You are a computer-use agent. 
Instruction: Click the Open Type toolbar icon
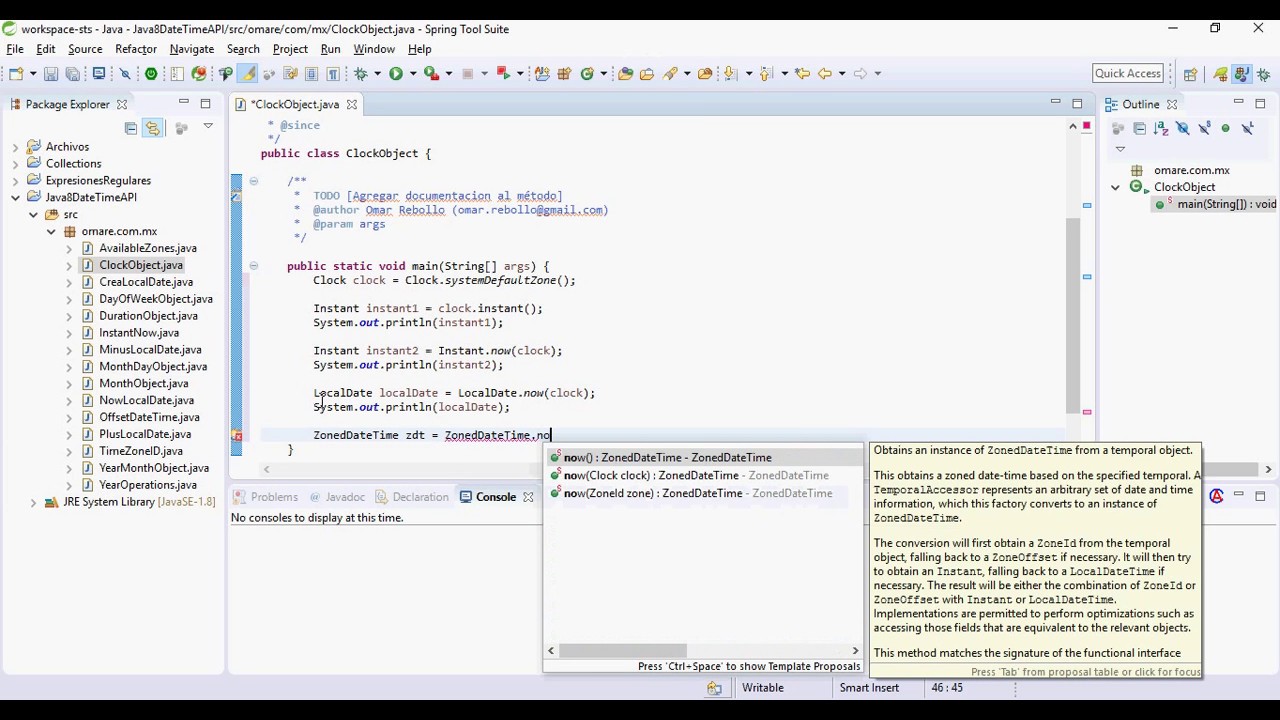(x=625, y=73)
